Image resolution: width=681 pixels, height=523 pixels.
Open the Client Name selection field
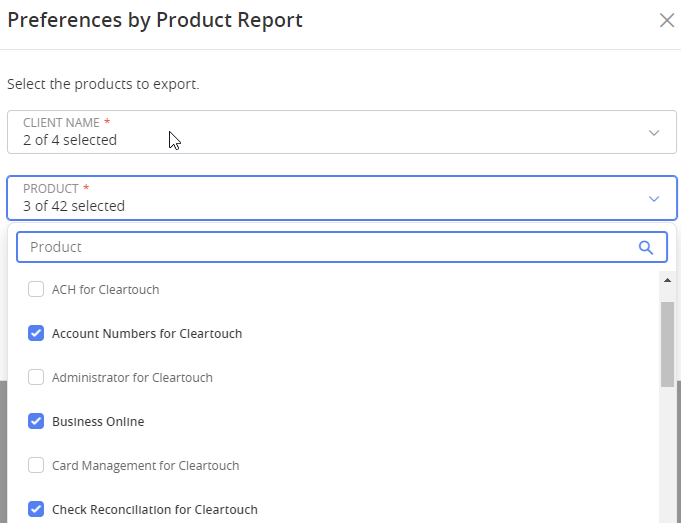point(330,132)
